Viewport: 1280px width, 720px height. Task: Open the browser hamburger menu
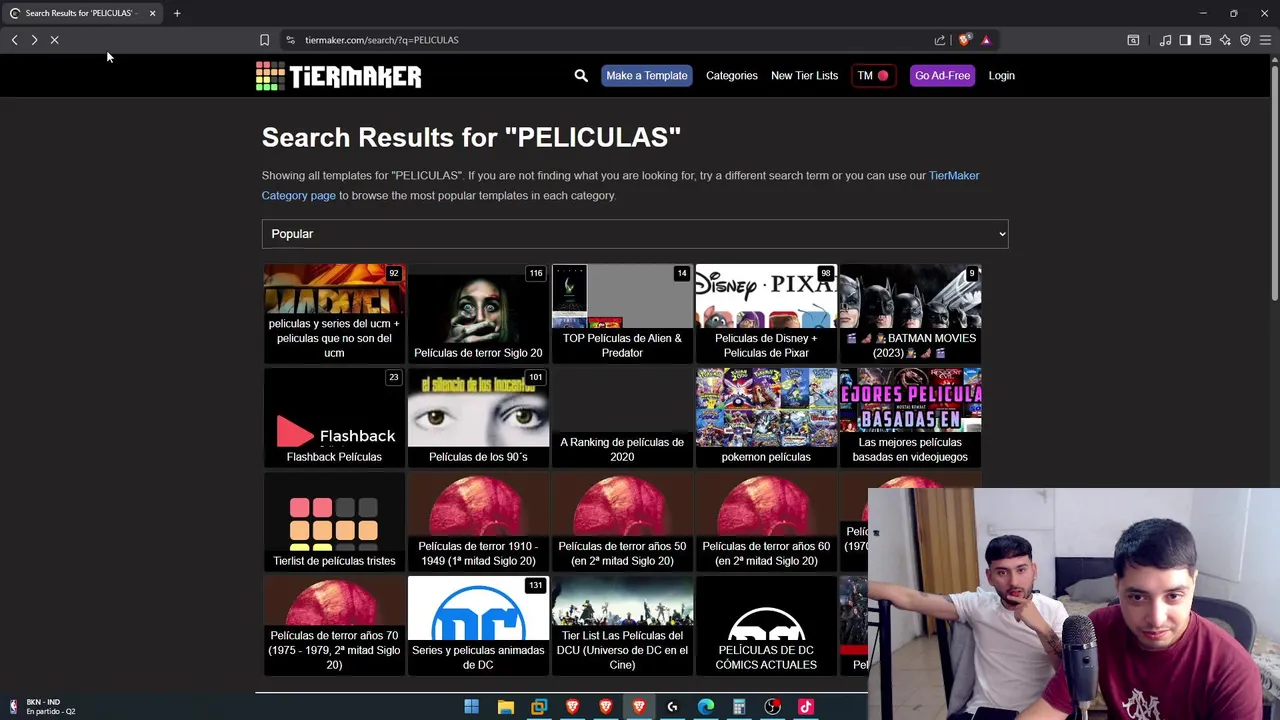tap(1265, 40)
